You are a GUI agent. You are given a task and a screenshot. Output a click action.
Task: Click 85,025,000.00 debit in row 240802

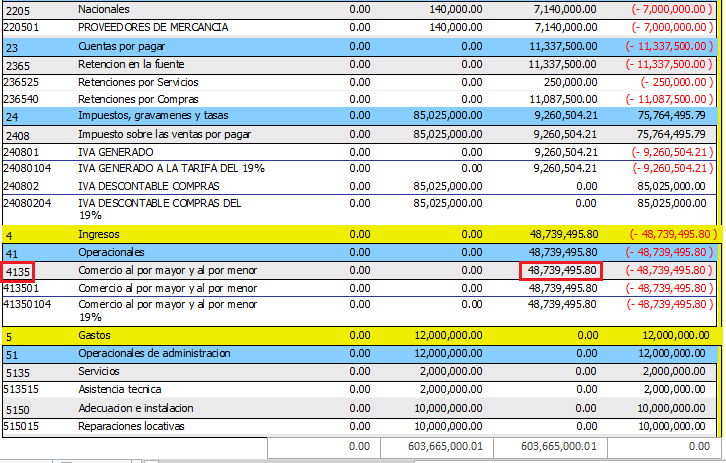pos(448,186)
